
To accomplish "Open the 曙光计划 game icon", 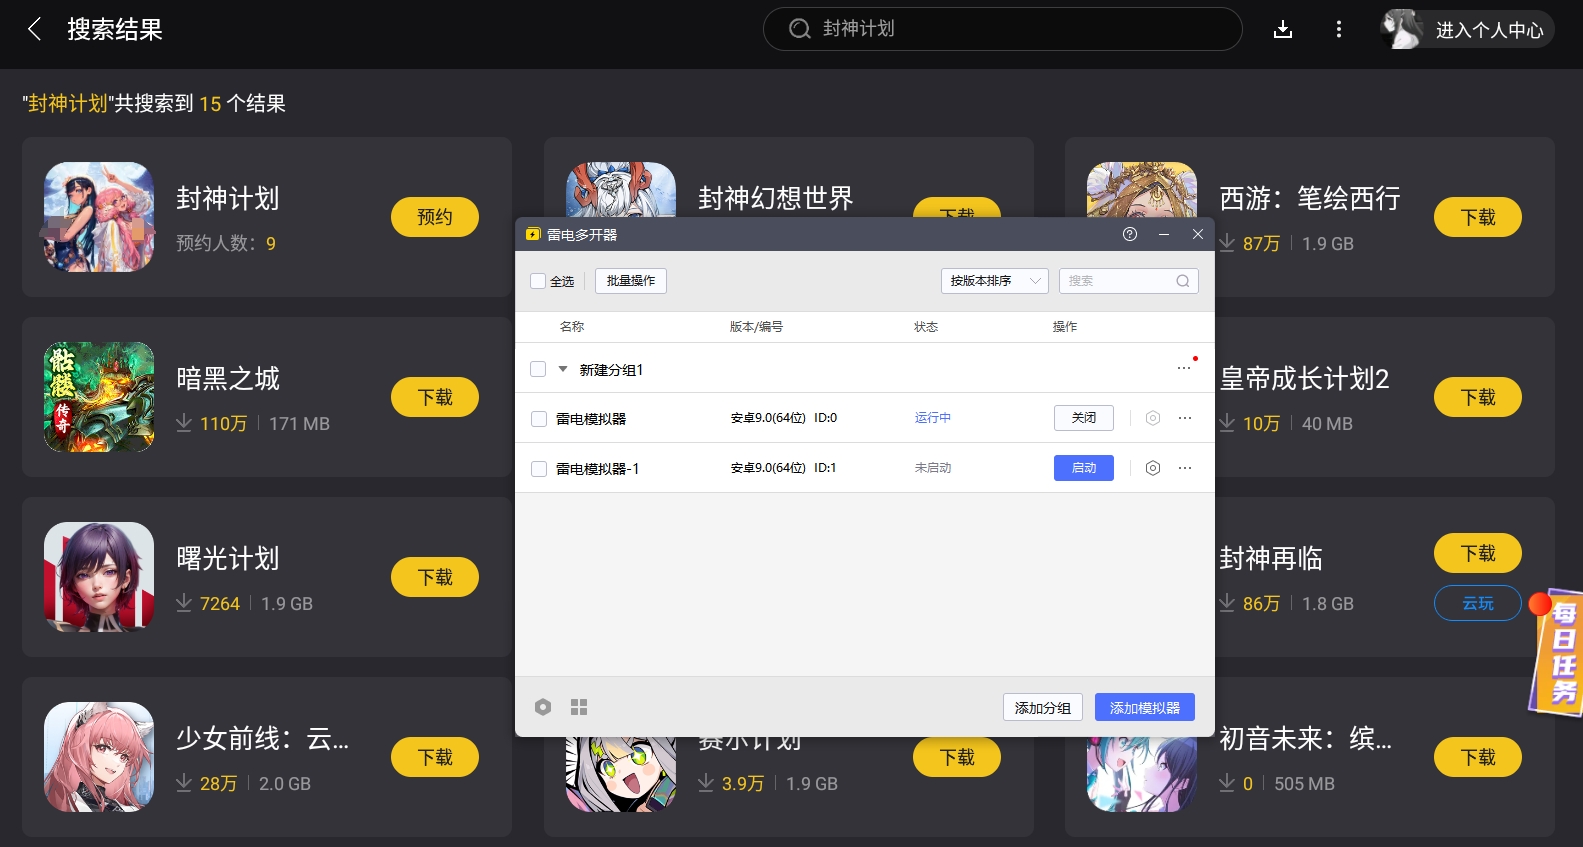I will pyautogui.click(x=99, y=577).
